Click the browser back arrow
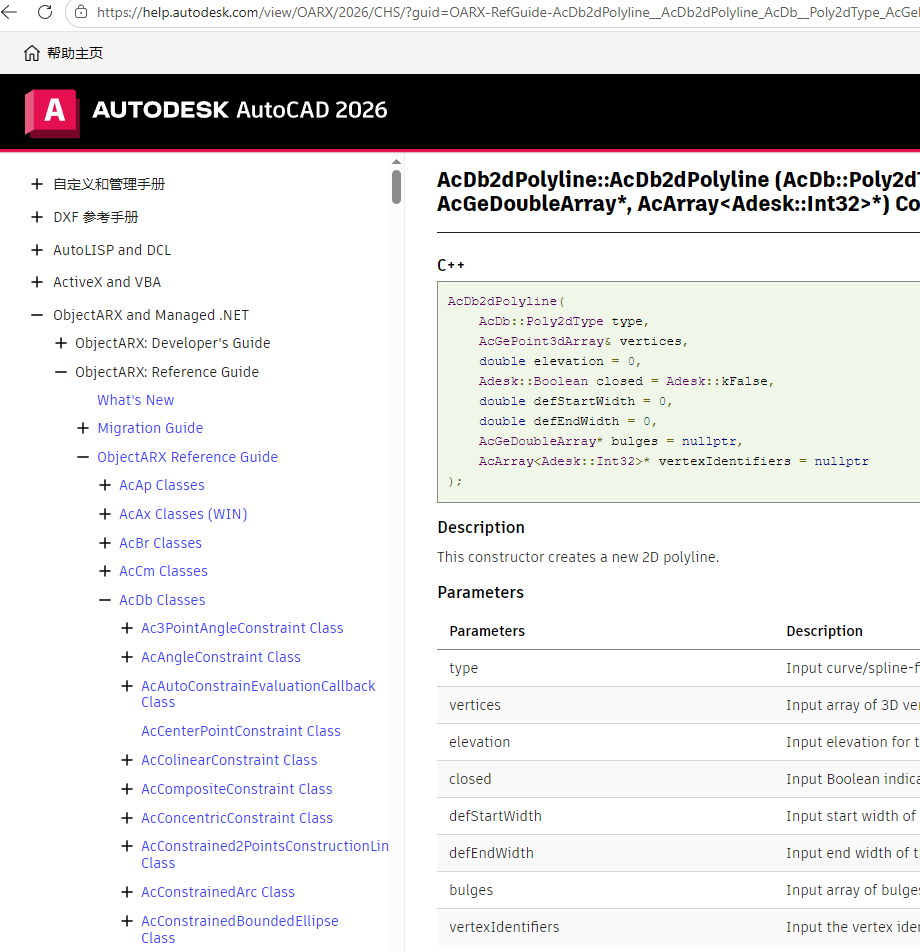 click(x=9, y=12)
